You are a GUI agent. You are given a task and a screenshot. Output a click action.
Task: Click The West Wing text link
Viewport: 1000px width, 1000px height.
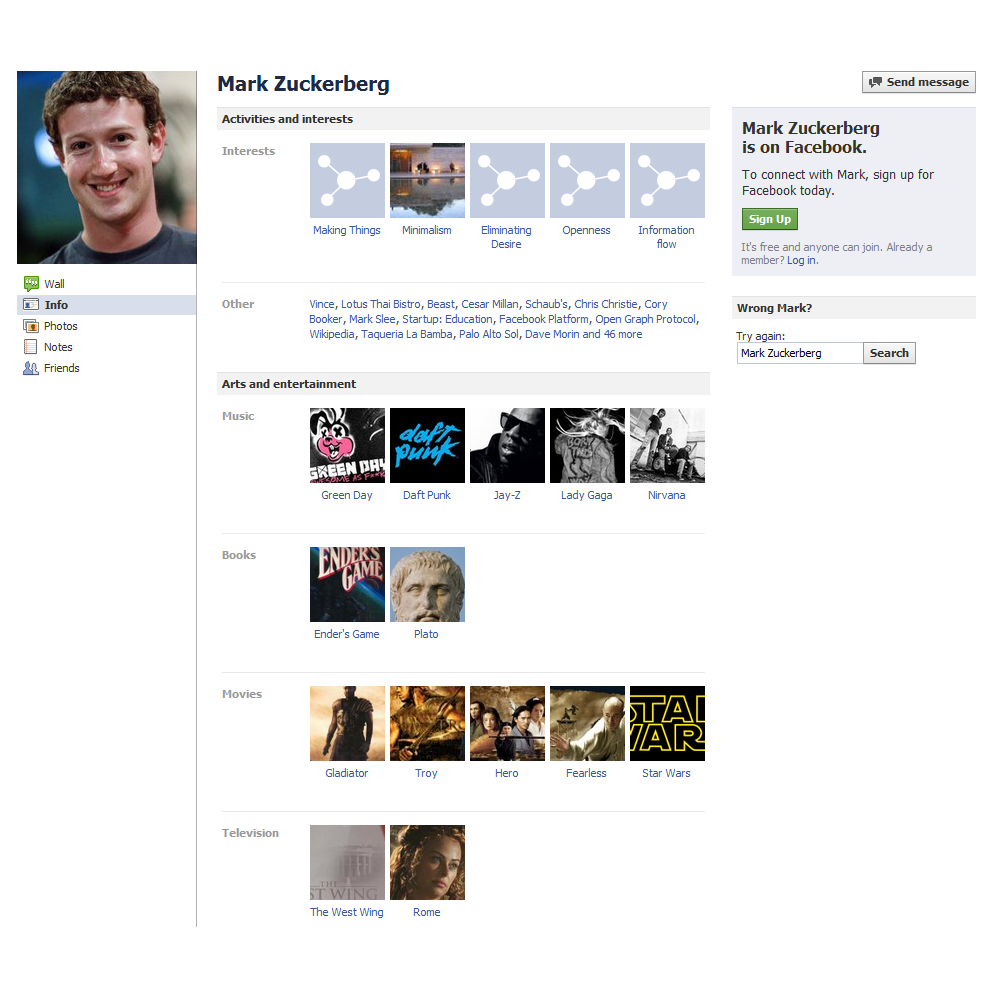click(347, 913)
